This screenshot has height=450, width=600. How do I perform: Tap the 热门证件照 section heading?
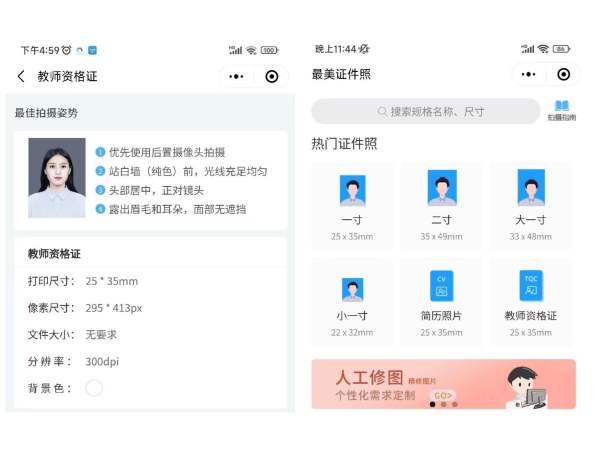coord(344,144)
